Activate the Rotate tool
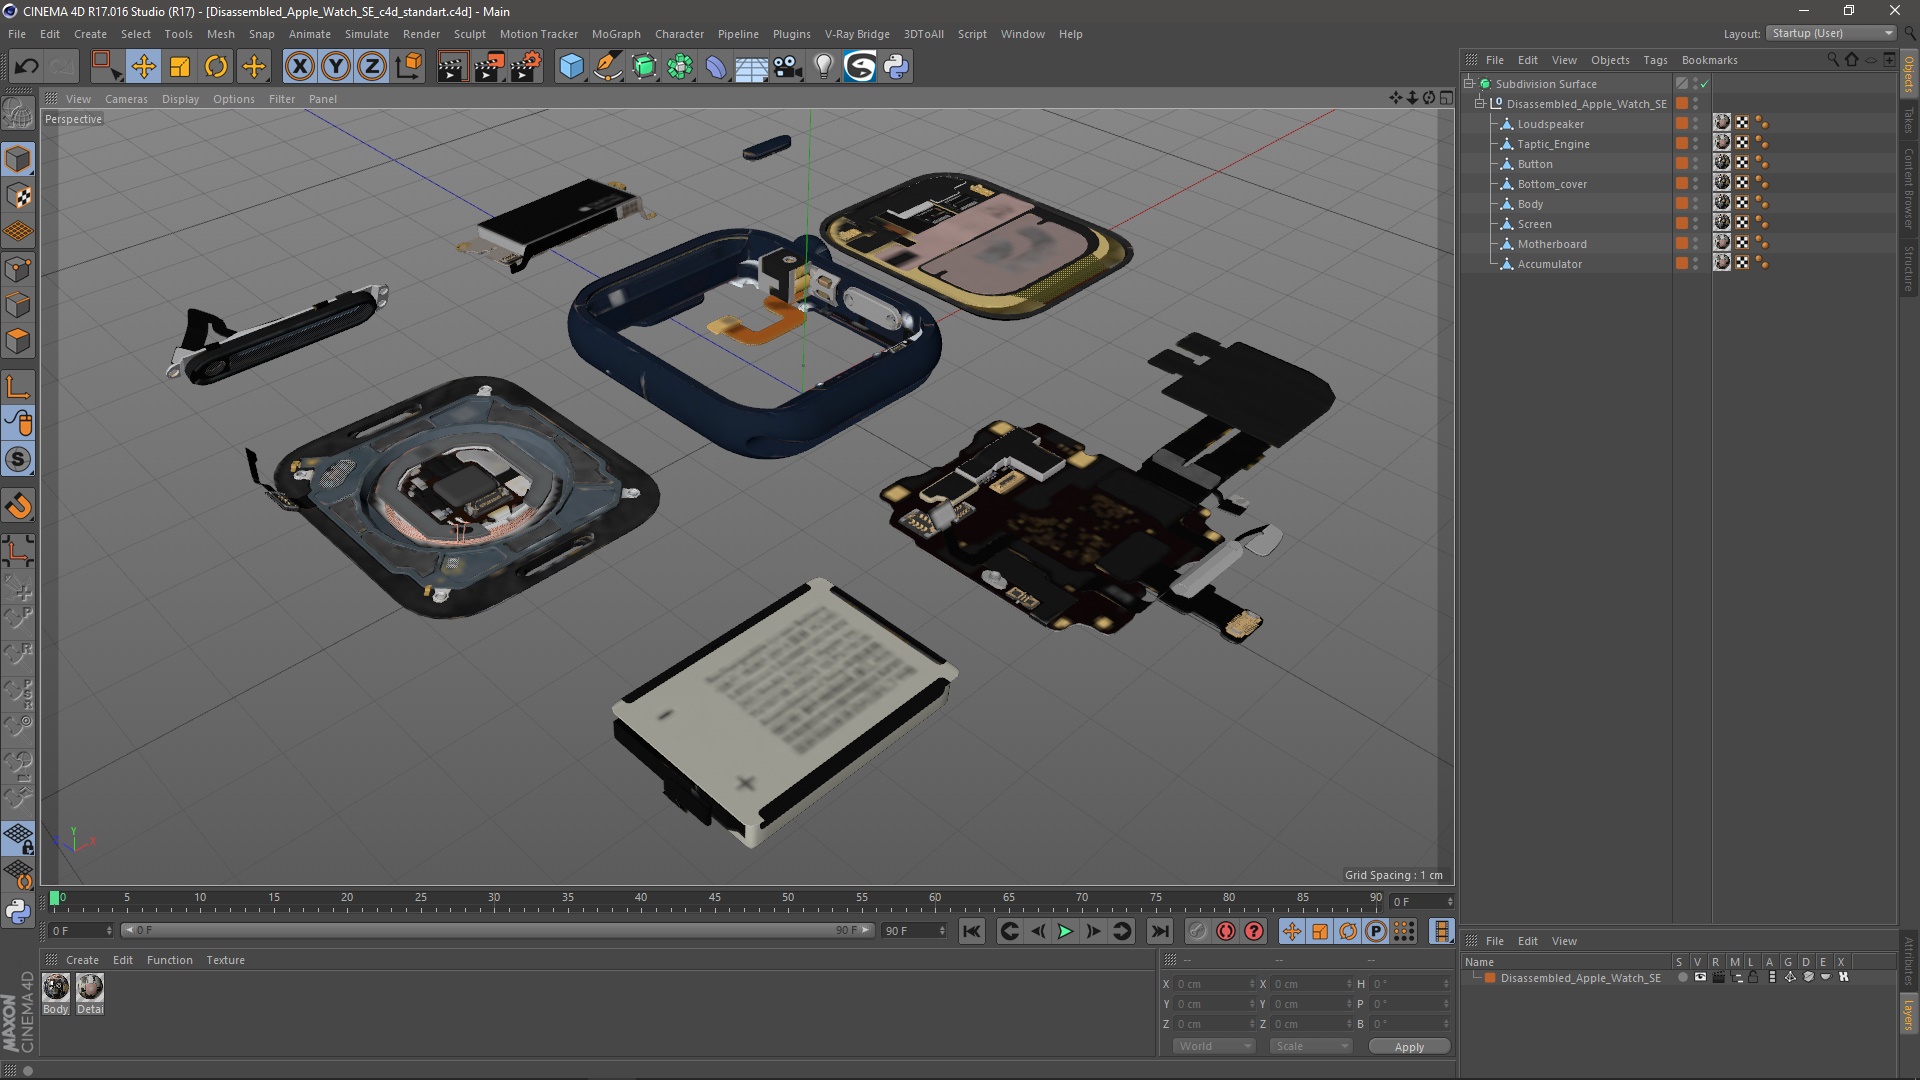1920x1080 pixels. coord(216,67)
